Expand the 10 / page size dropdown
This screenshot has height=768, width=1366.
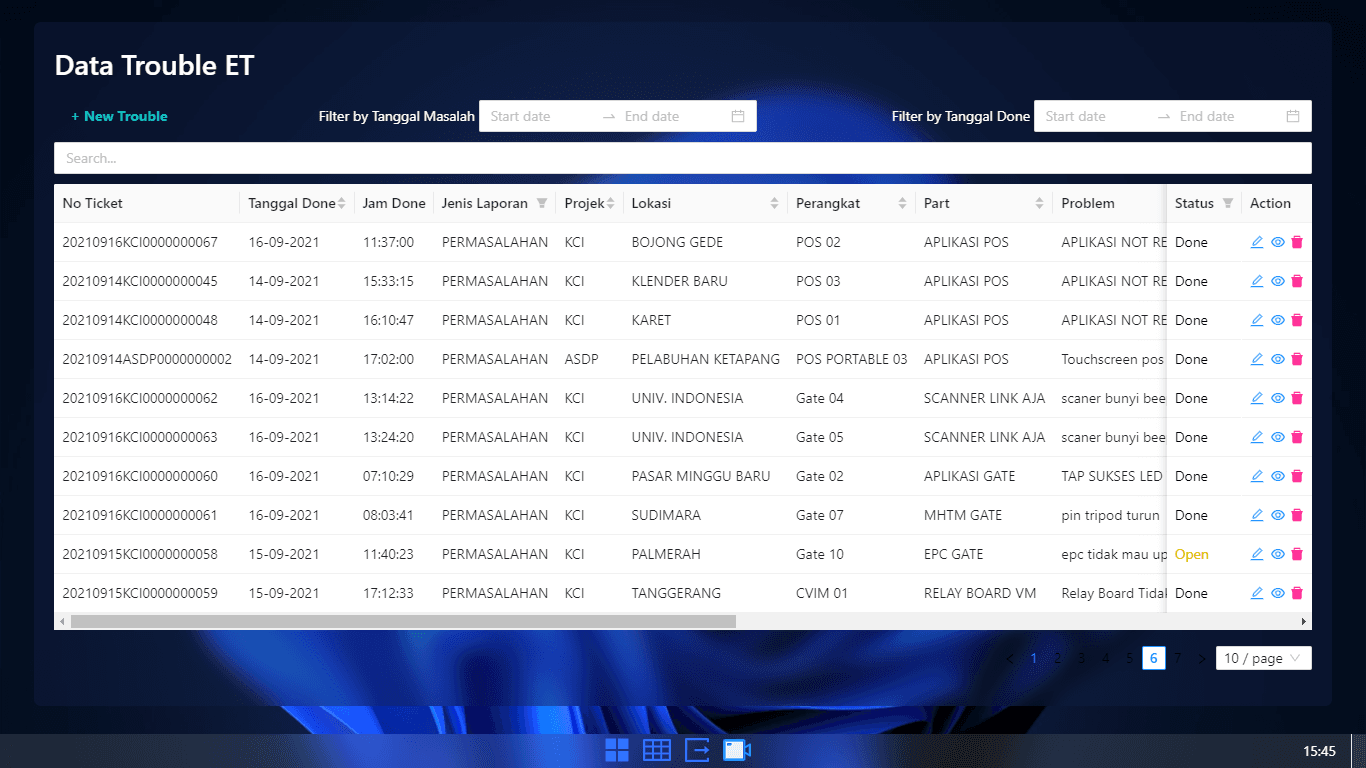click(1263, 658)
